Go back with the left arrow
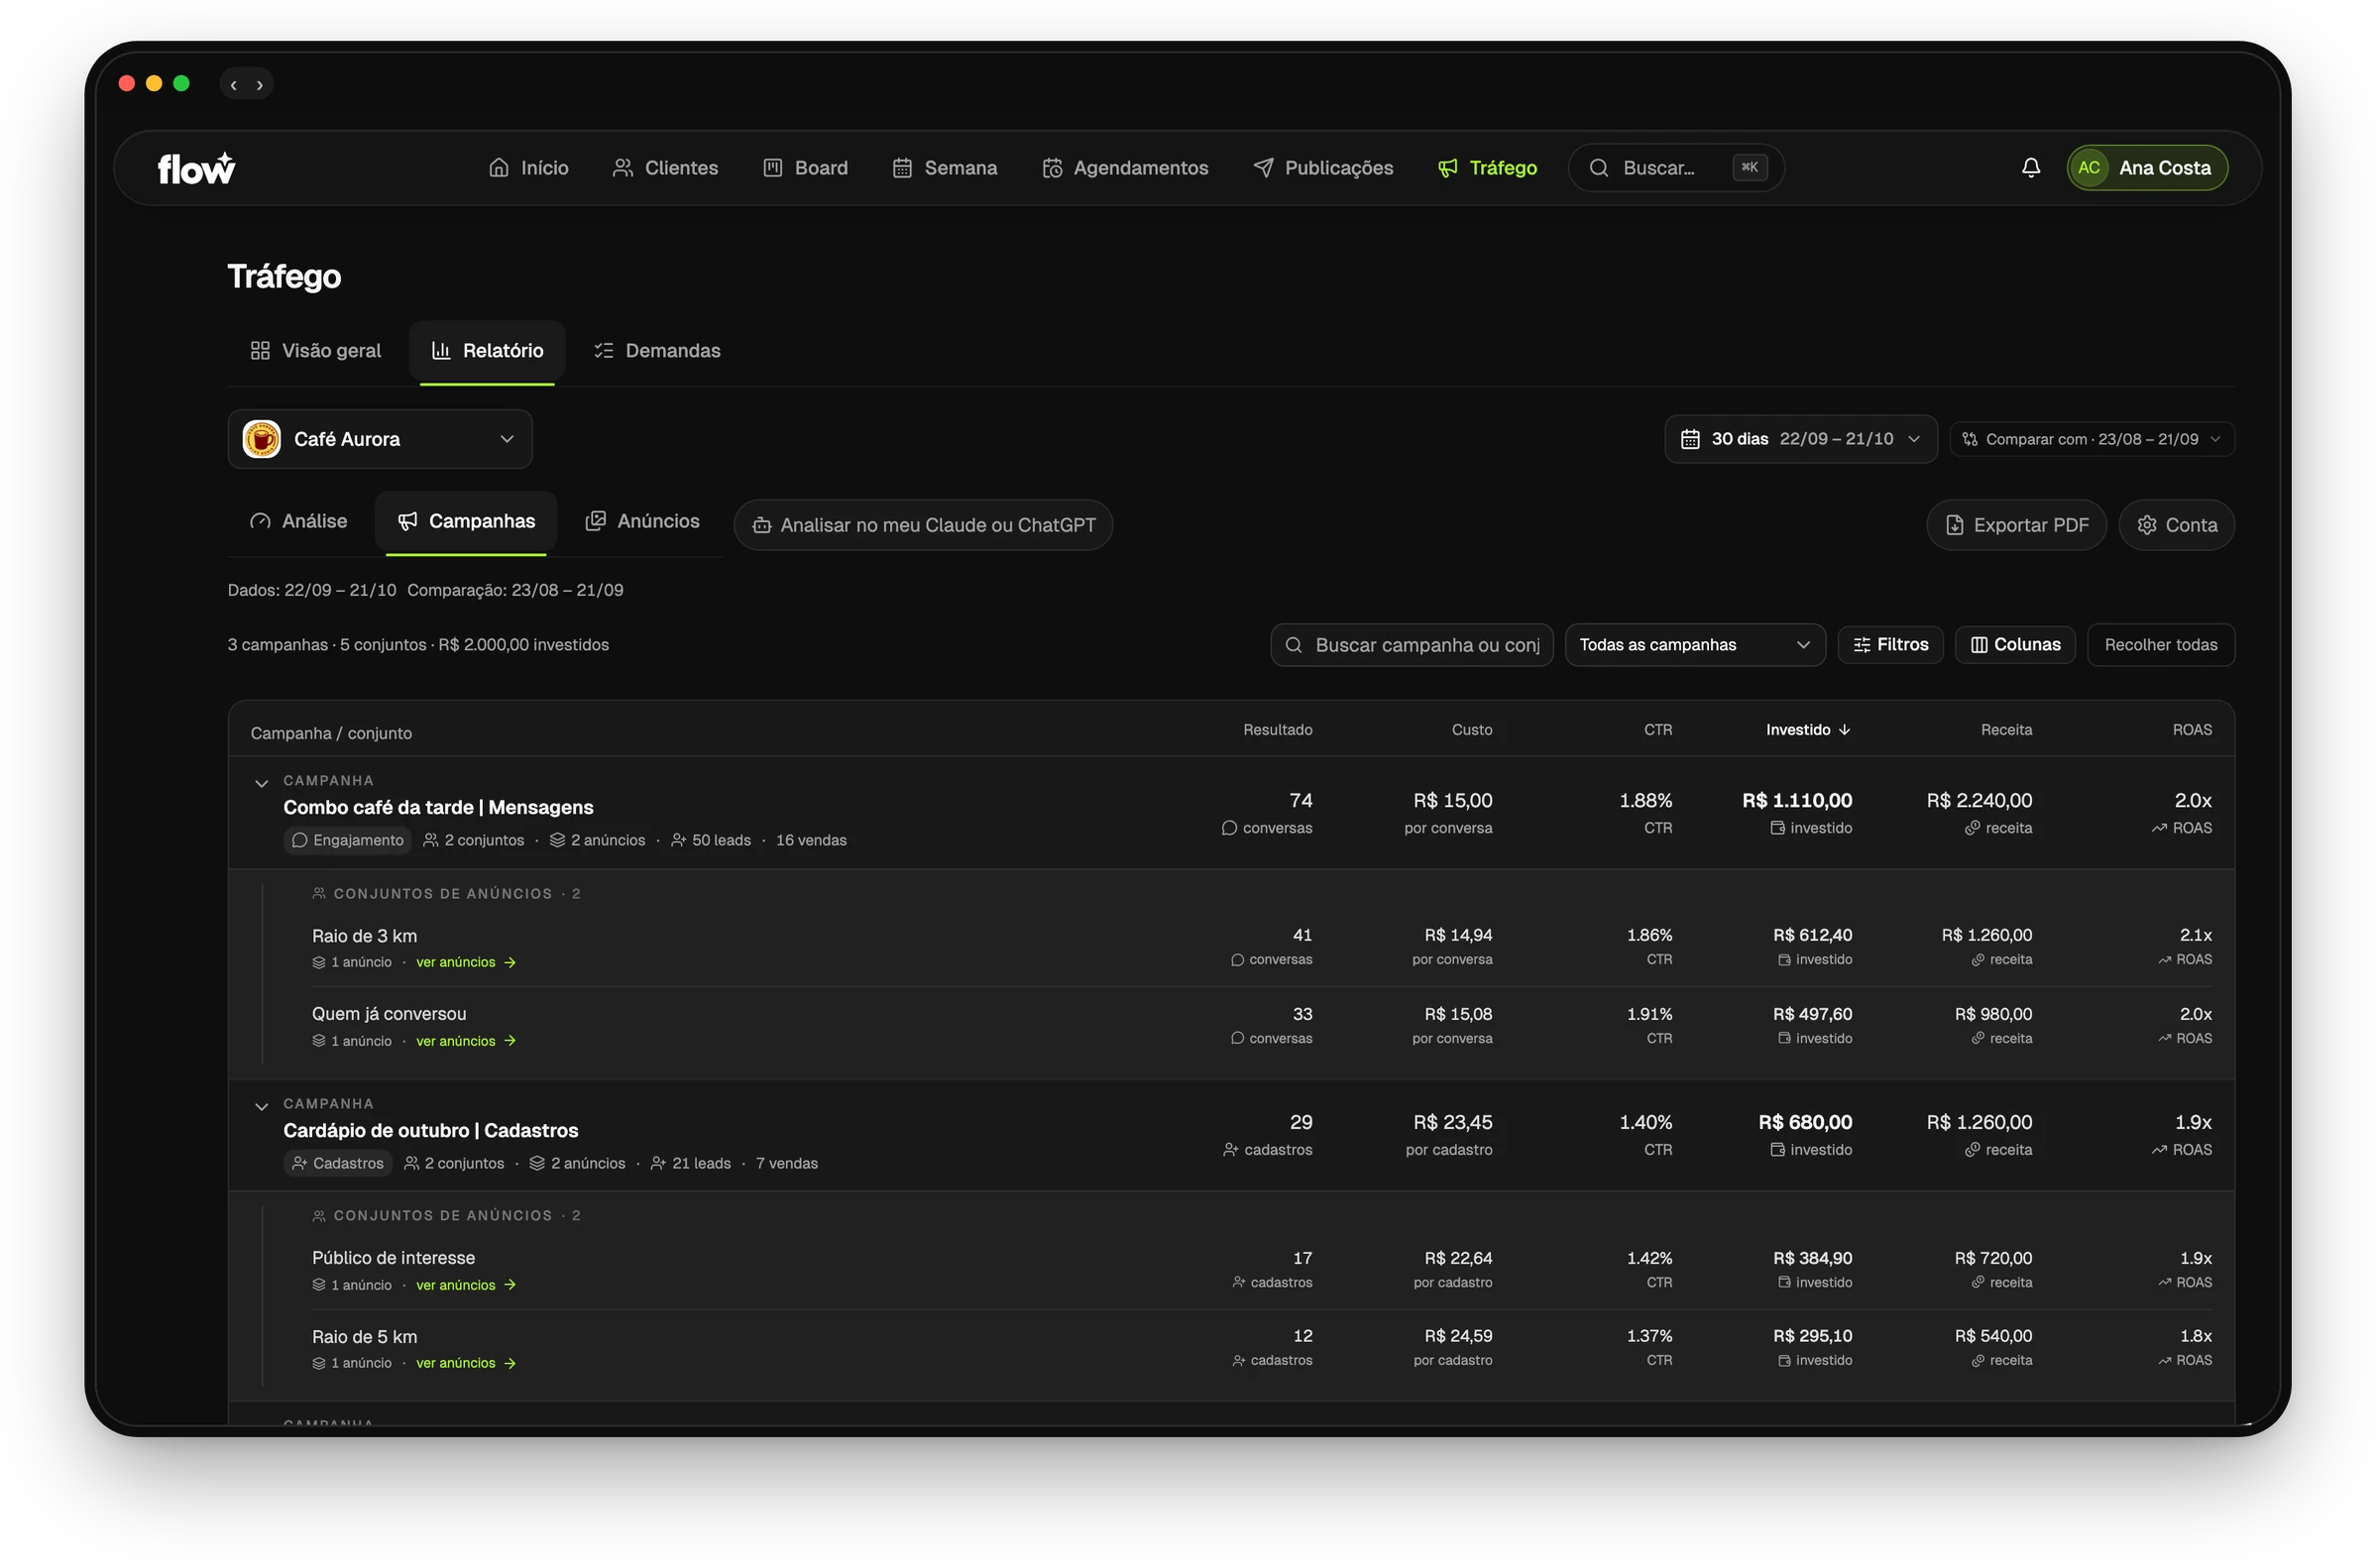This screenshot has height=1568, width=2379. (x=233, y=85)
